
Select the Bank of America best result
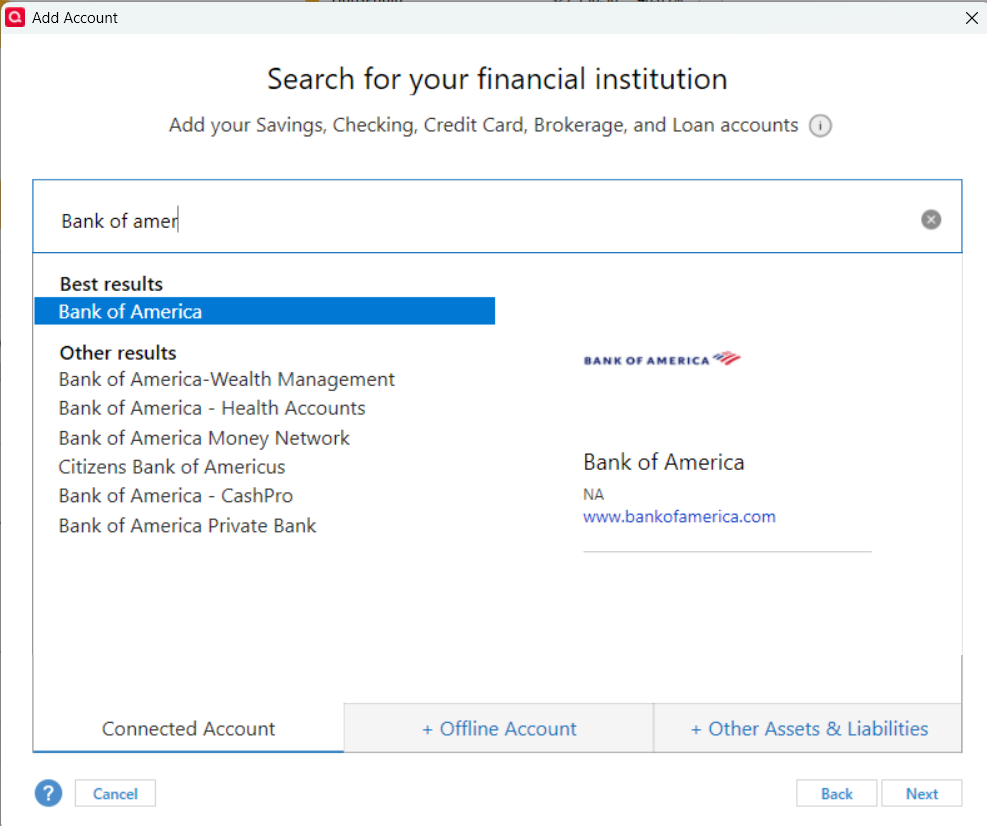[264, 311]
